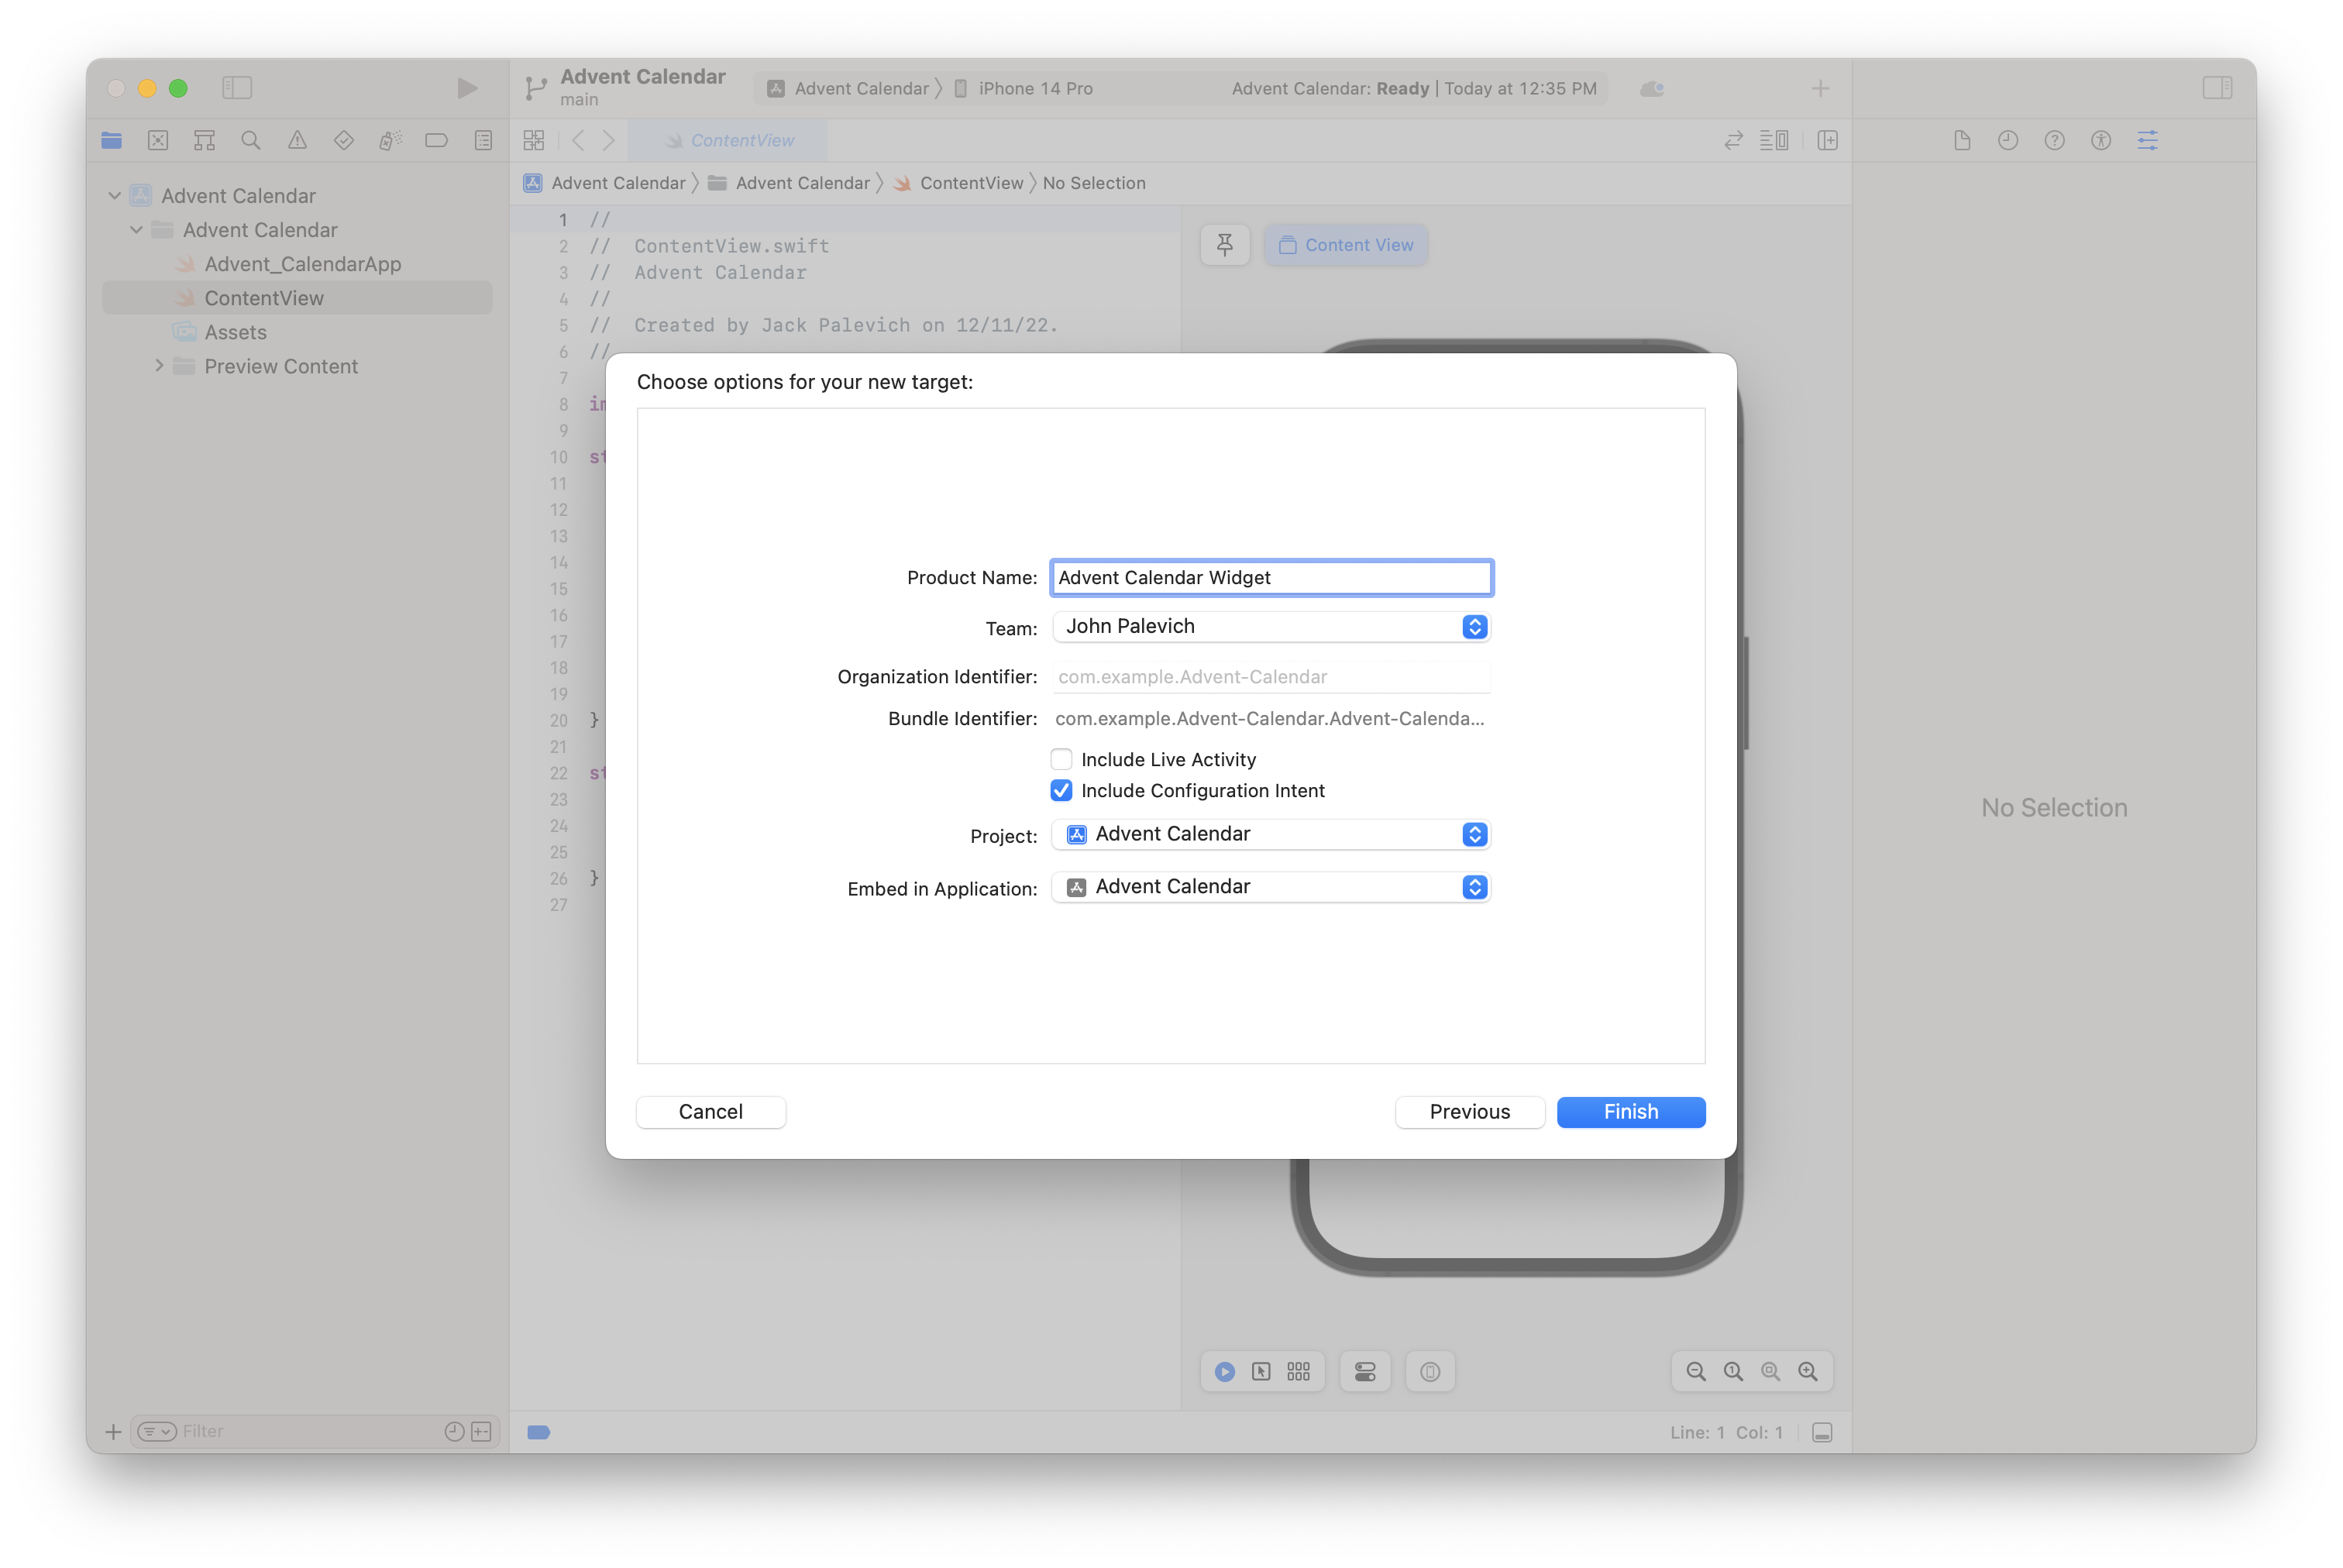2343x1568 pixels.
Task: Toggle the navigator sidebar visibility icon
Action: point(237,88)
